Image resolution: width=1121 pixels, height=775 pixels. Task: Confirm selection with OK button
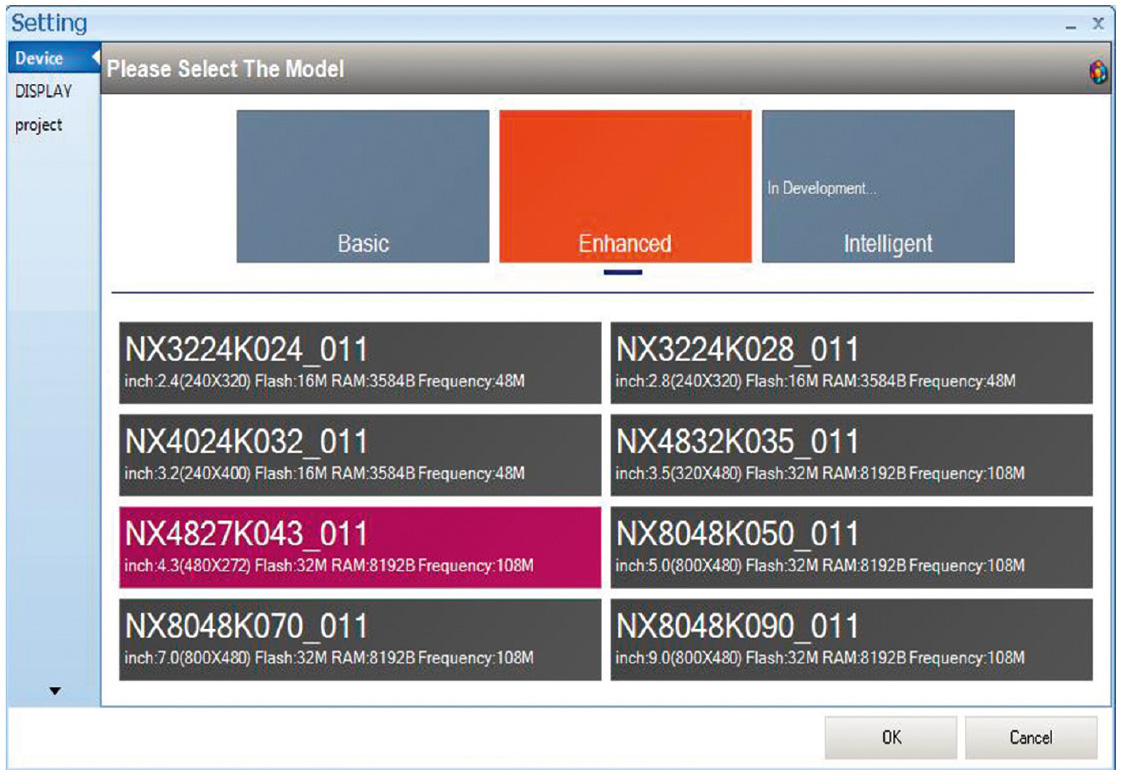click(891, 737)
